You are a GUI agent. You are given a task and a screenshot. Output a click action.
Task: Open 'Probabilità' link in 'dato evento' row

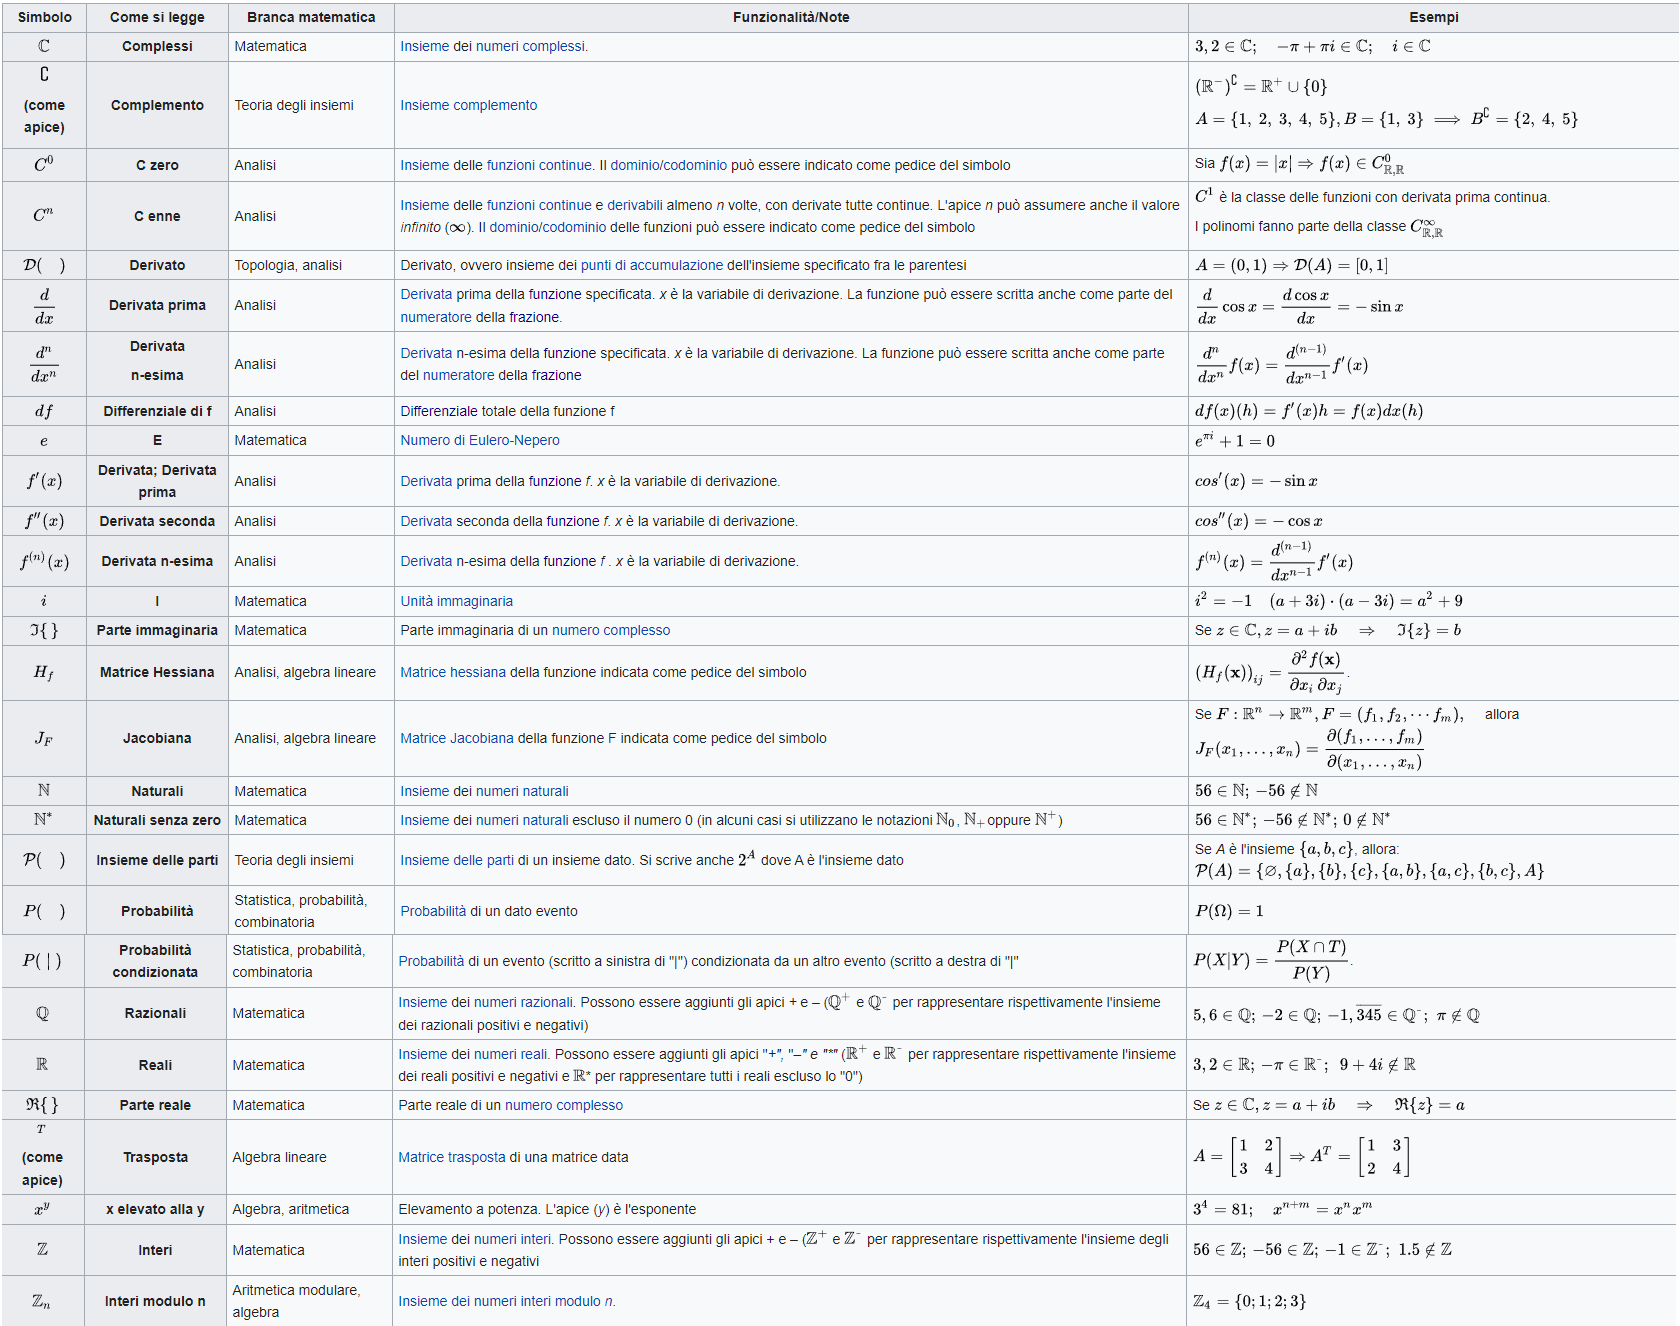click(433, 911)
